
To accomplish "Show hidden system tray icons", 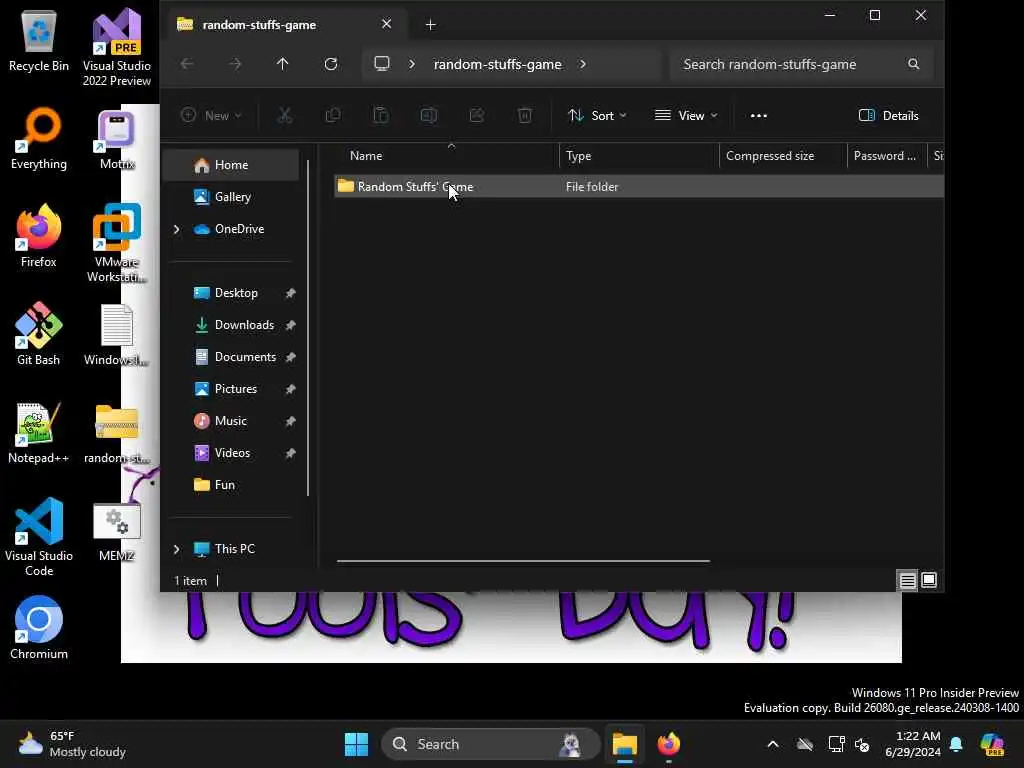I will tap(773, 744).
